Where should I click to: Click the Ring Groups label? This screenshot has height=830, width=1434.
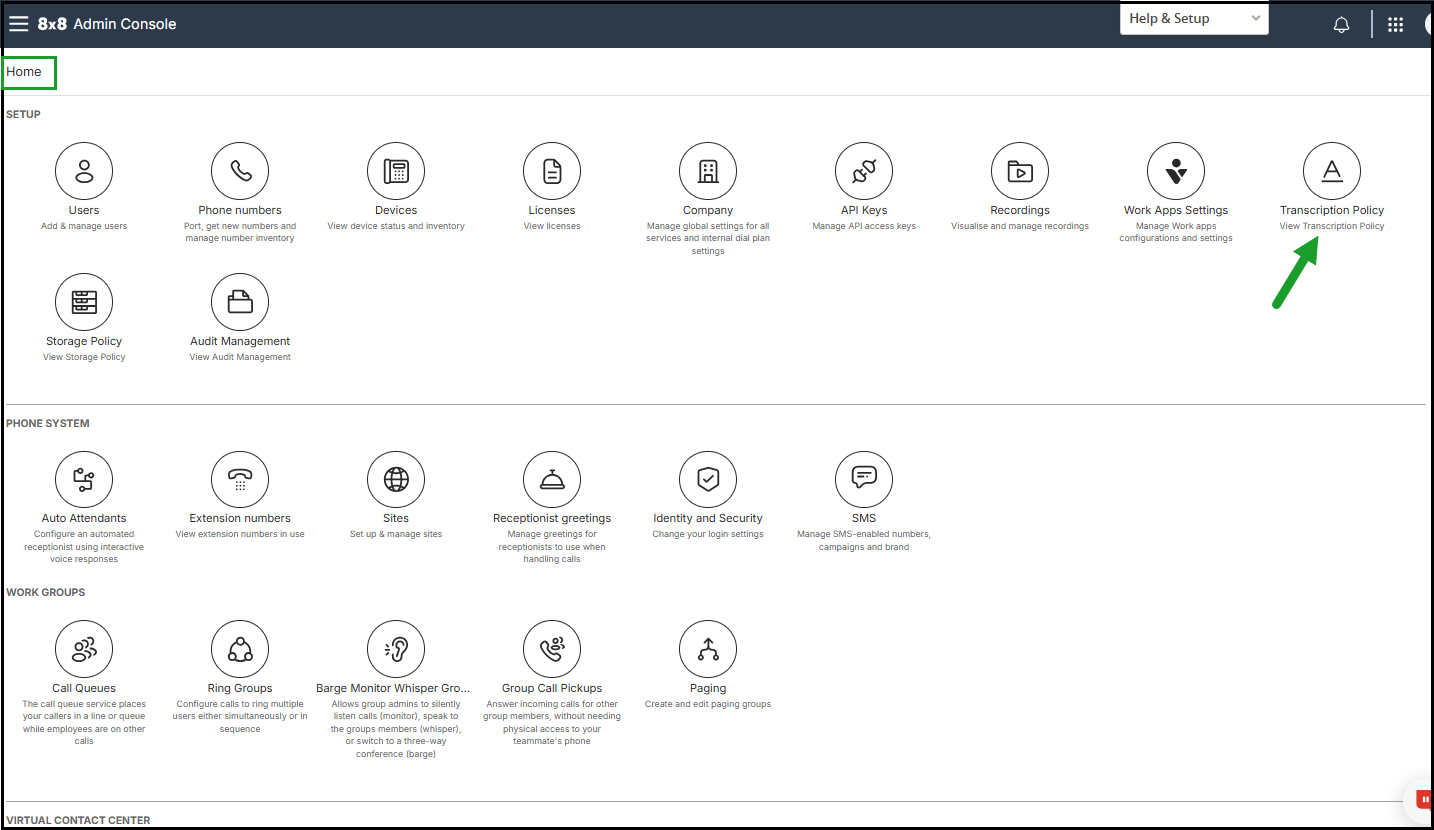coord(240,688)
